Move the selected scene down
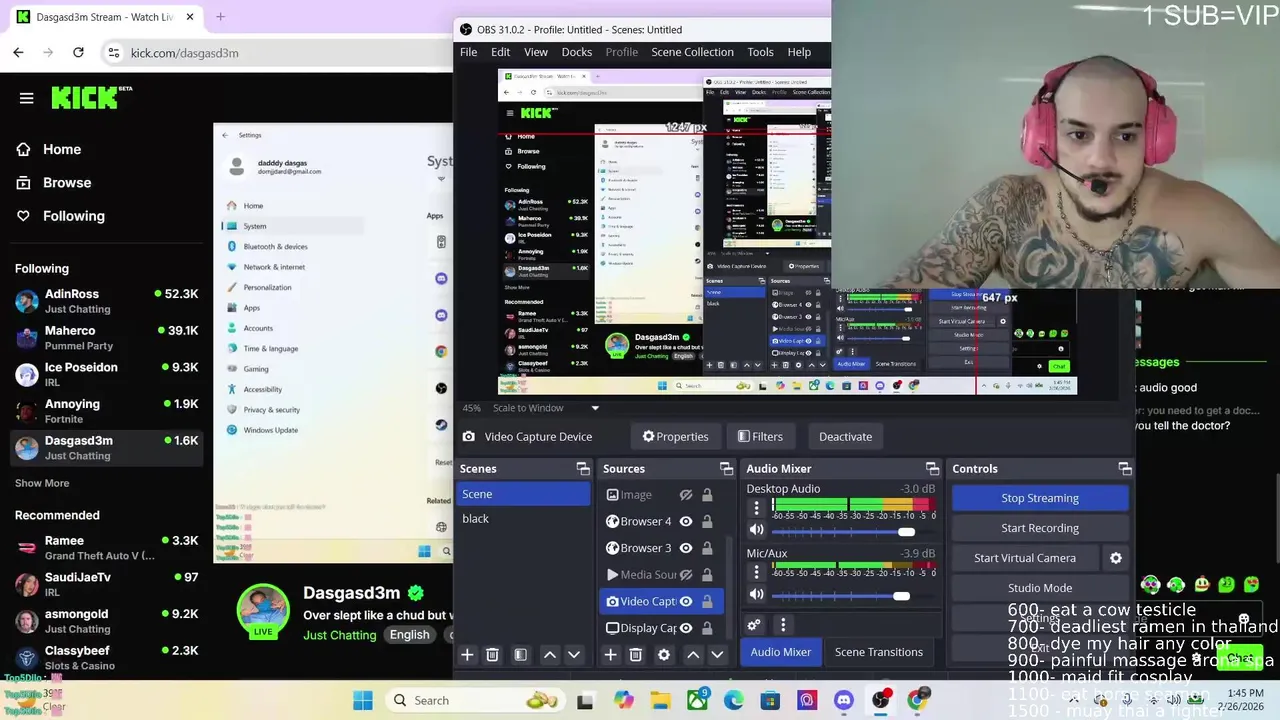This screenshot has height=720, width=1280. [x=574, y=655]
